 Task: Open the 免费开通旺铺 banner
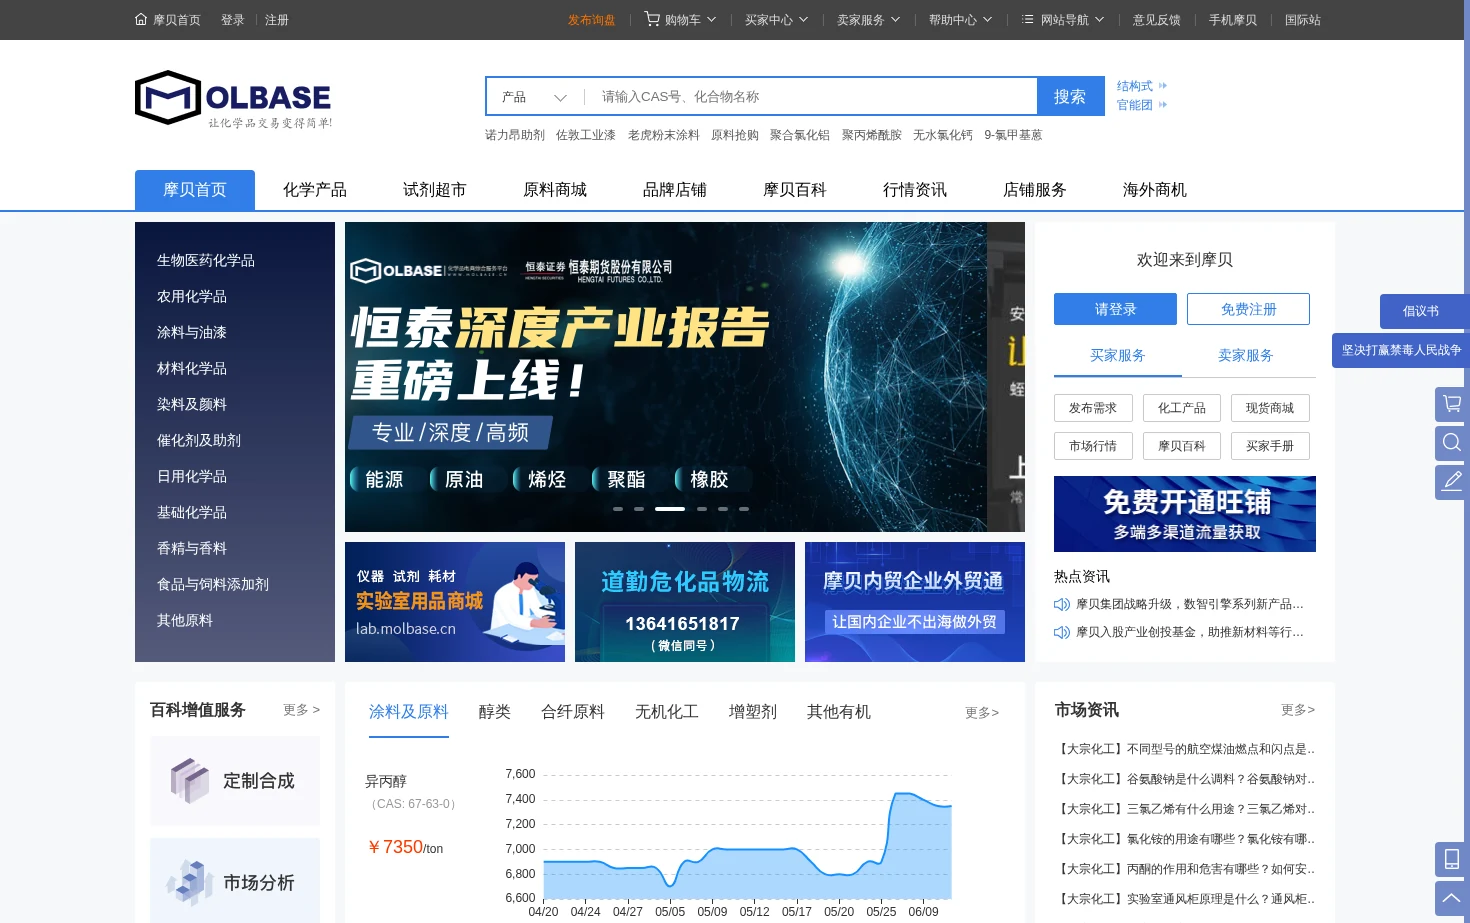(1185, 514)
